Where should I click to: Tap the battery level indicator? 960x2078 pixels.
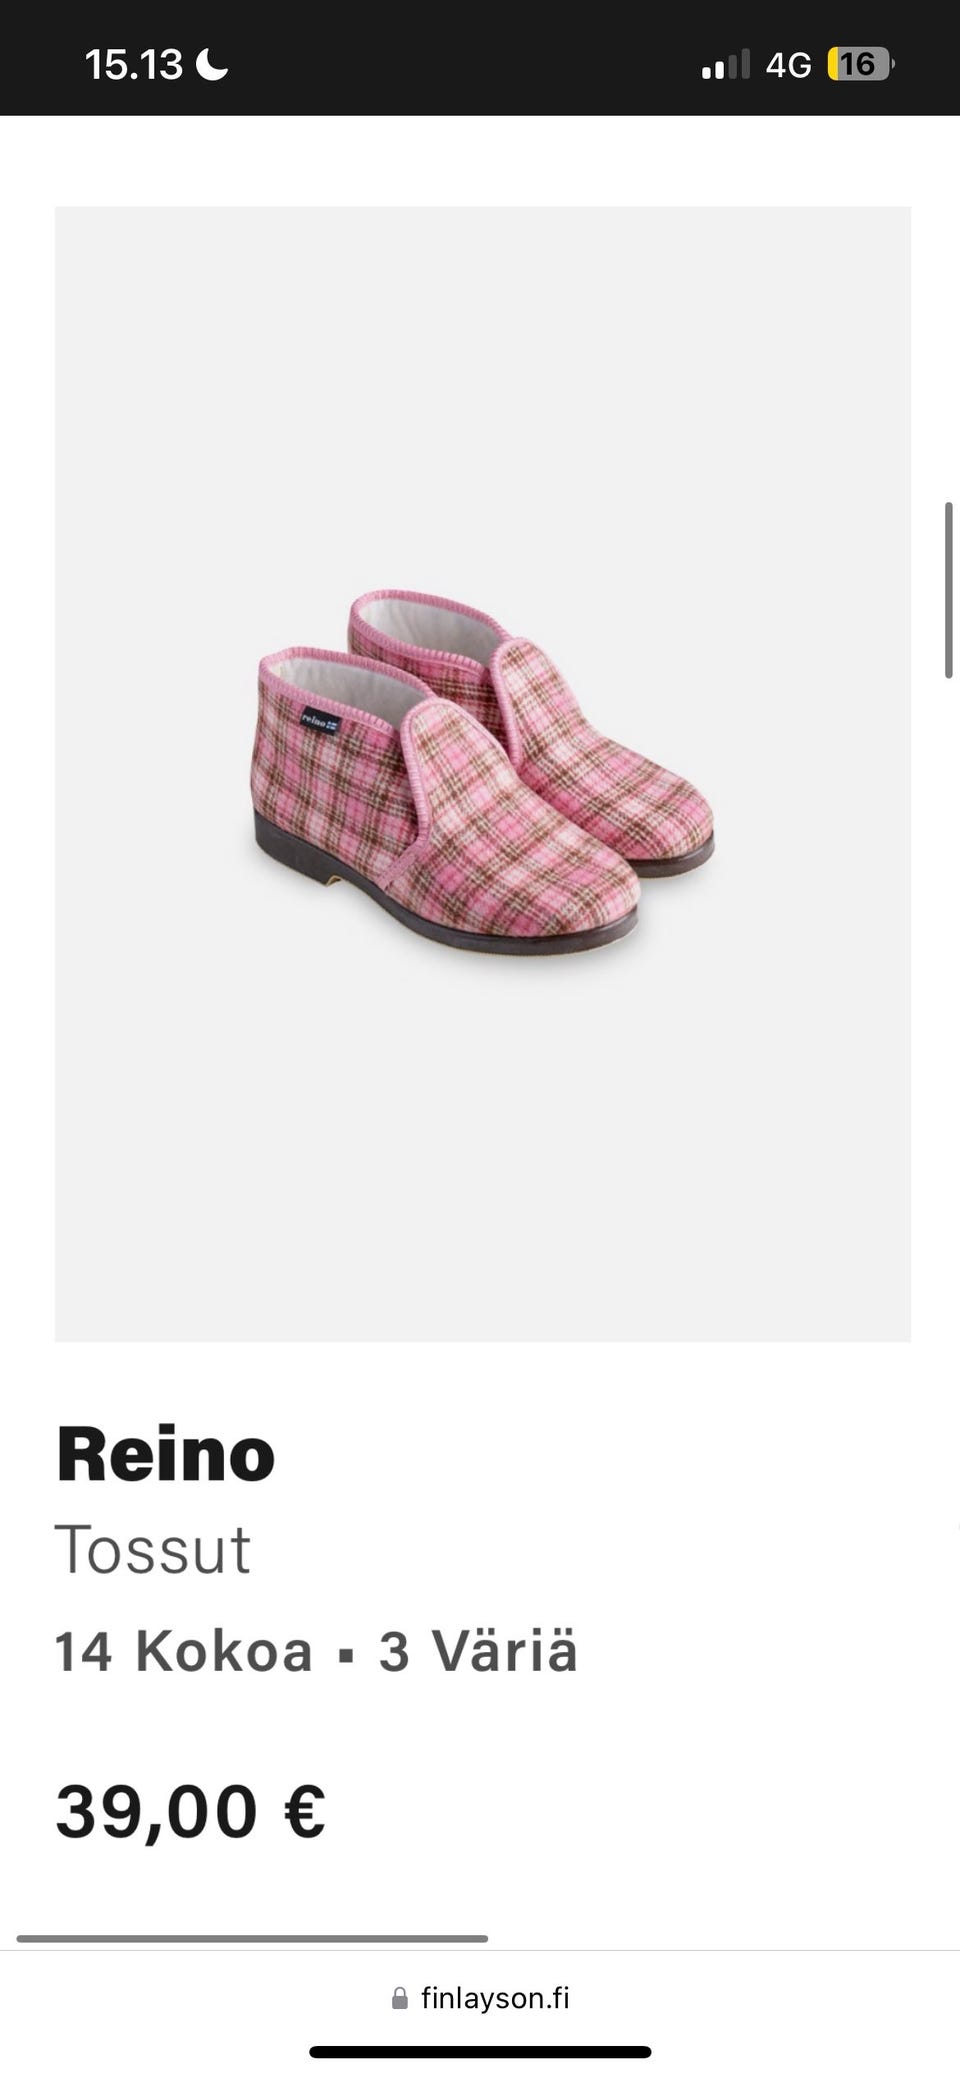point(860,65)
